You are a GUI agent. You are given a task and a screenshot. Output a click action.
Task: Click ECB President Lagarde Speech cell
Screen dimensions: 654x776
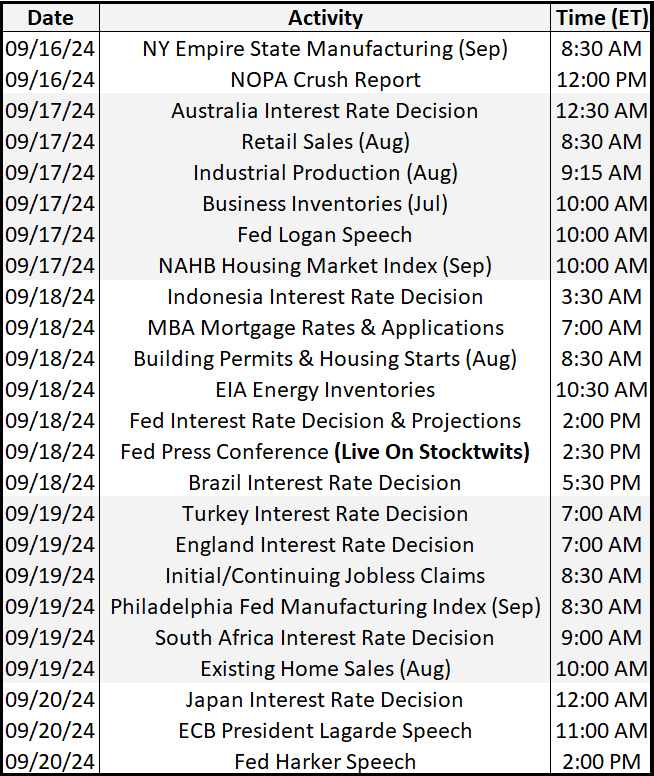click(x=325, y=731)
